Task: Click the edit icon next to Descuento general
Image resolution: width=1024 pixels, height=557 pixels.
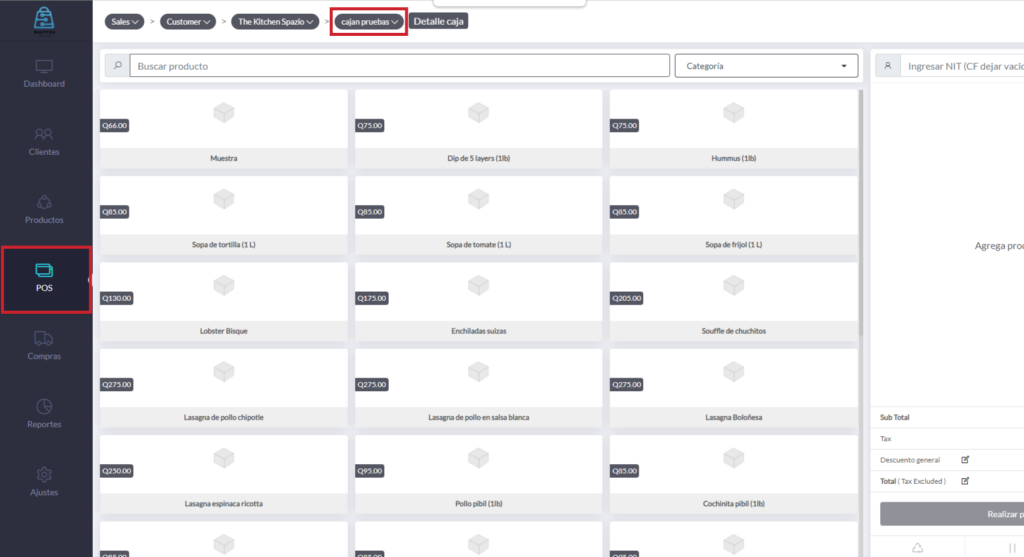Action: pos(965,460)
